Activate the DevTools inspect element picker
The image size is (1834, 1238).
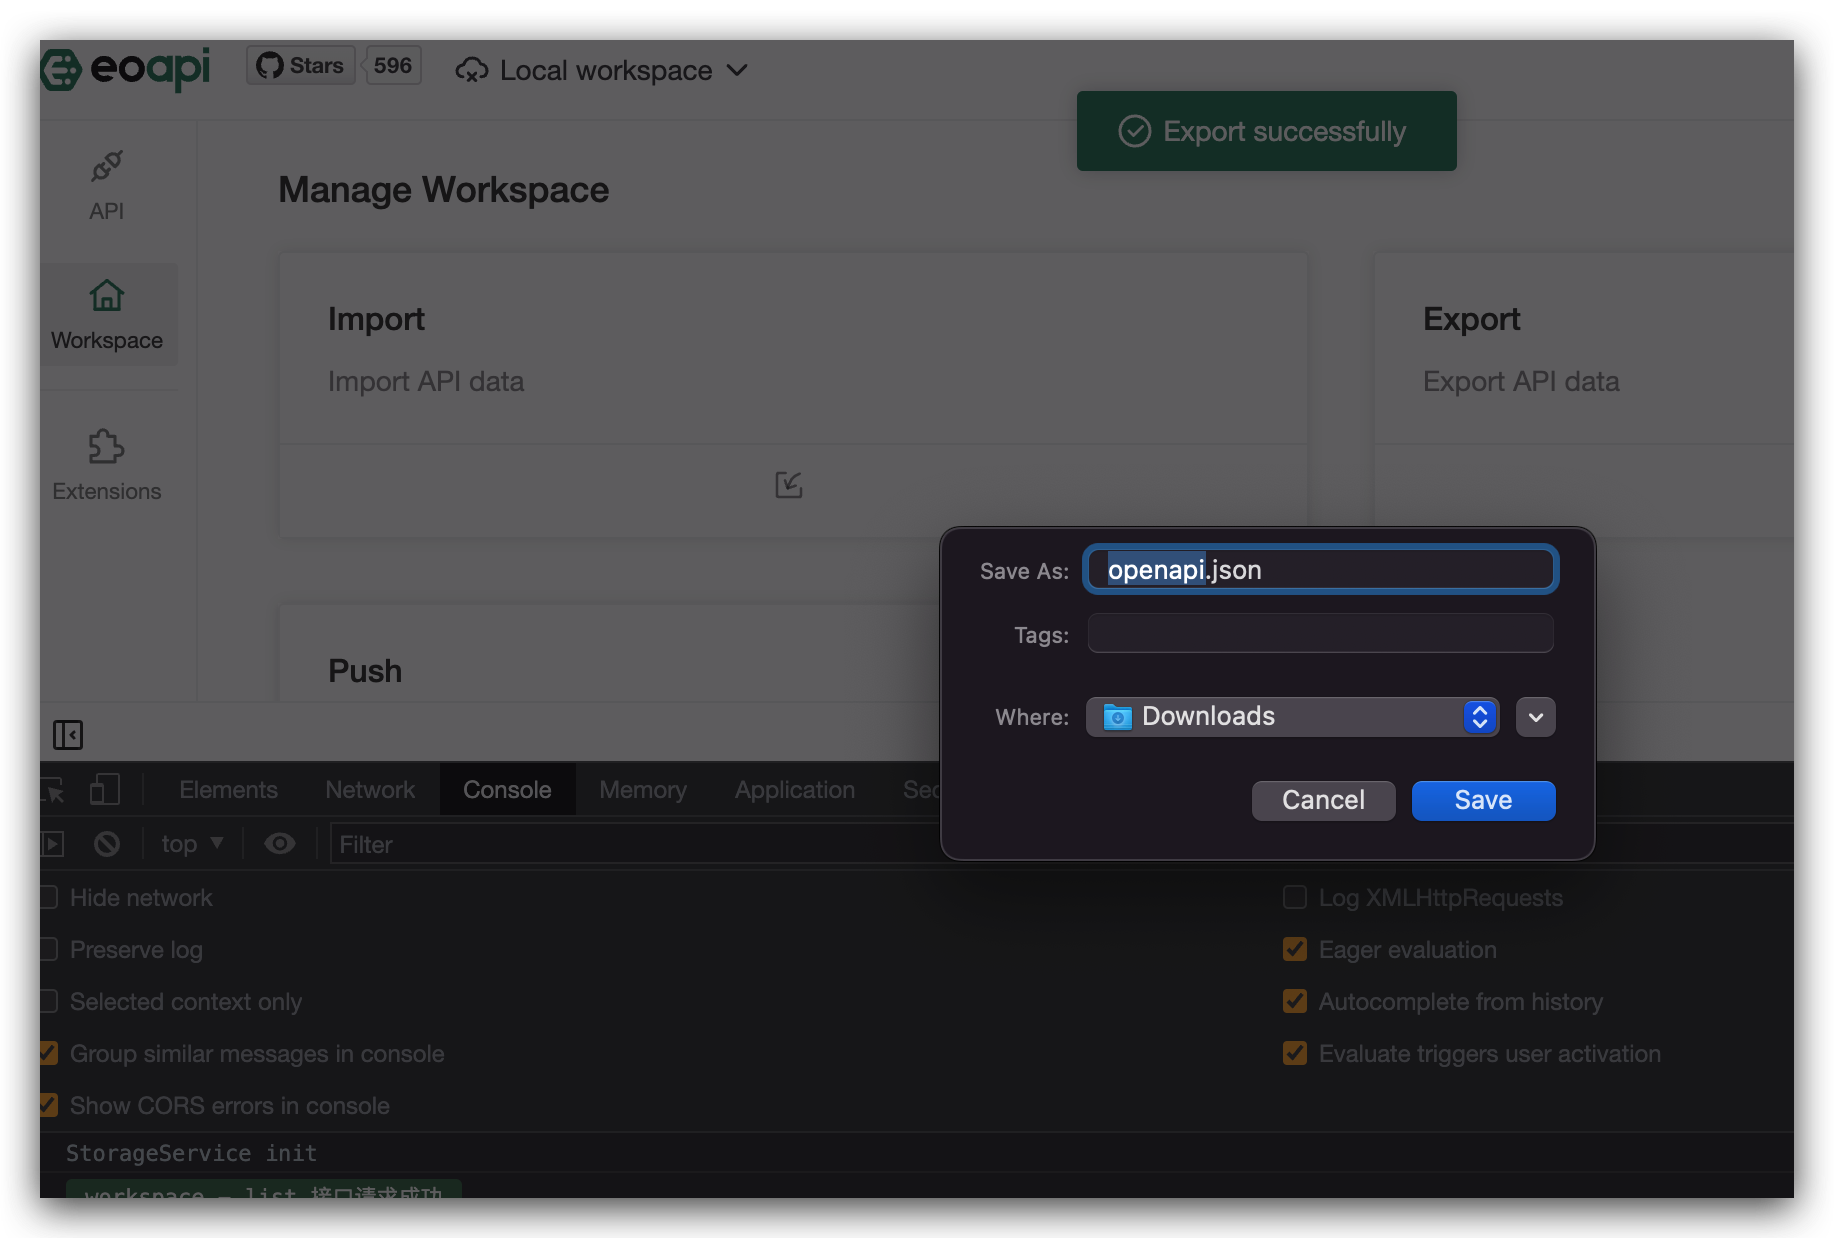click(53, 790)
